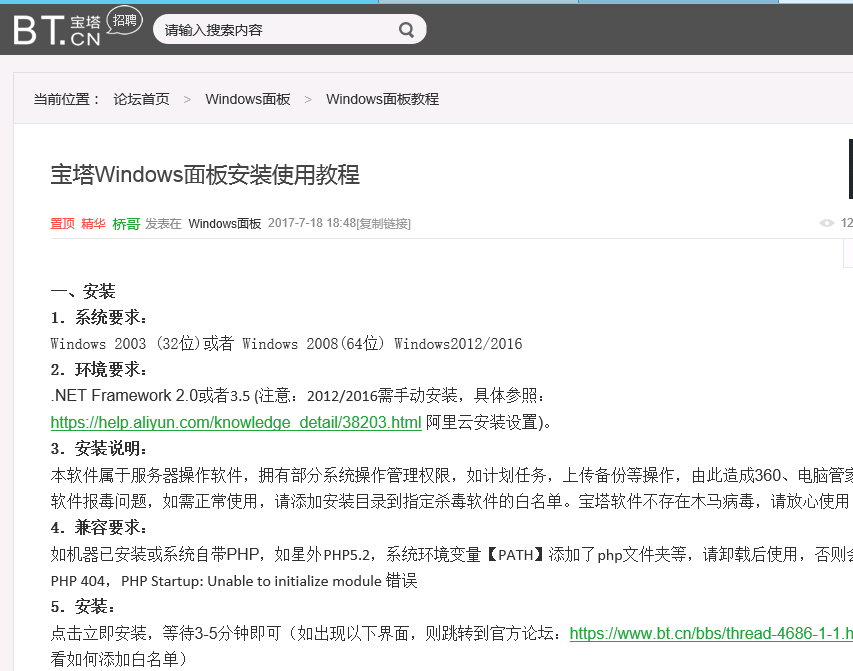The height and width of the screenshot is (671, 853).
Task: Click the [复制链接] copy link
Action: pos(384,224)
